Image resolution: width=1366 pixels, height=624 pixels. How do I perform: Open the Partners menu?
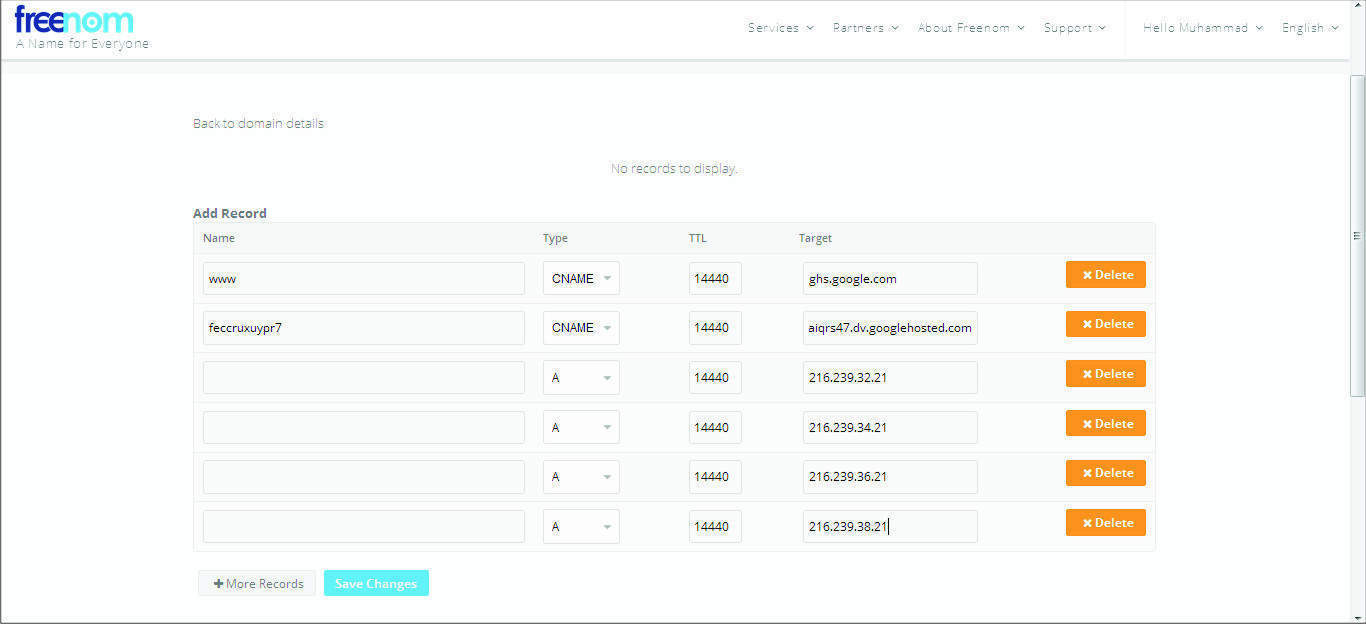pos(866,28)
